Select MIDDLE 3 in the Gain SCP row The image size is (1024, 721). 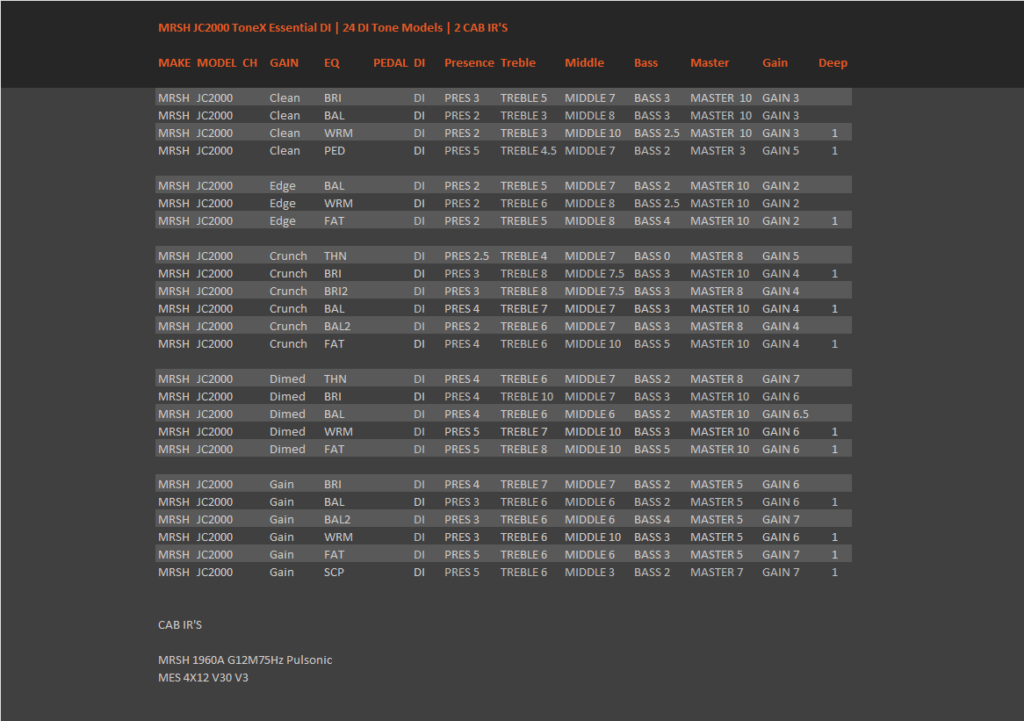tap(590, 573)
